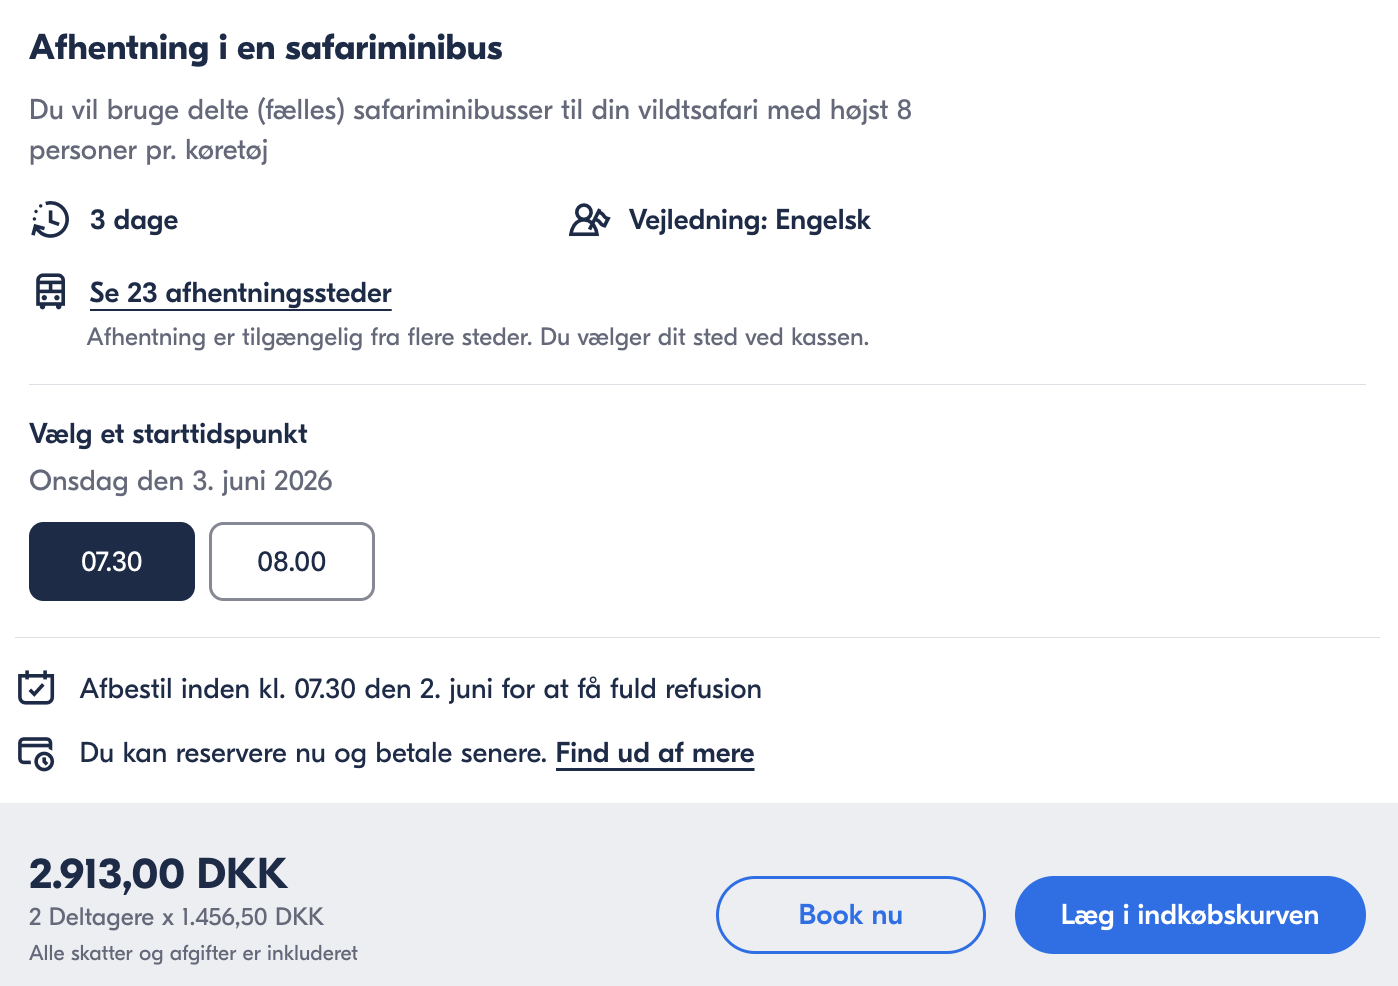Click the Vejledning: Engelsk label

tap(749, 220)
